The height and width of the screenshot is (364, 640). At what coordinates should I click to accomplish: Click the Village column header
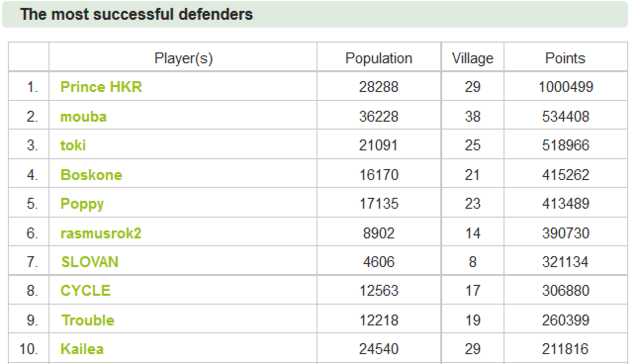tap(473, 58)
